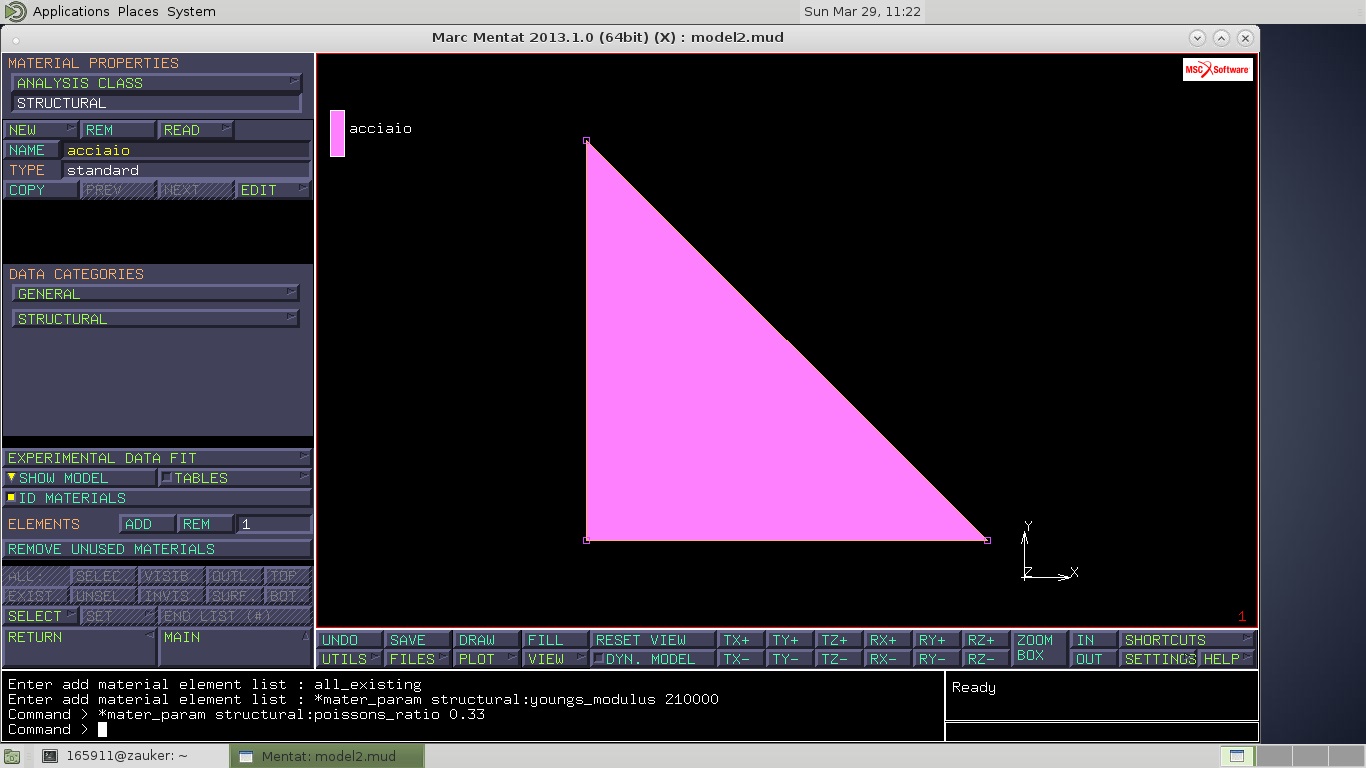The width and height of the screenshot is (1366, 768).
Task: Click RY- rotate button
Action: [x=936, y=659]
